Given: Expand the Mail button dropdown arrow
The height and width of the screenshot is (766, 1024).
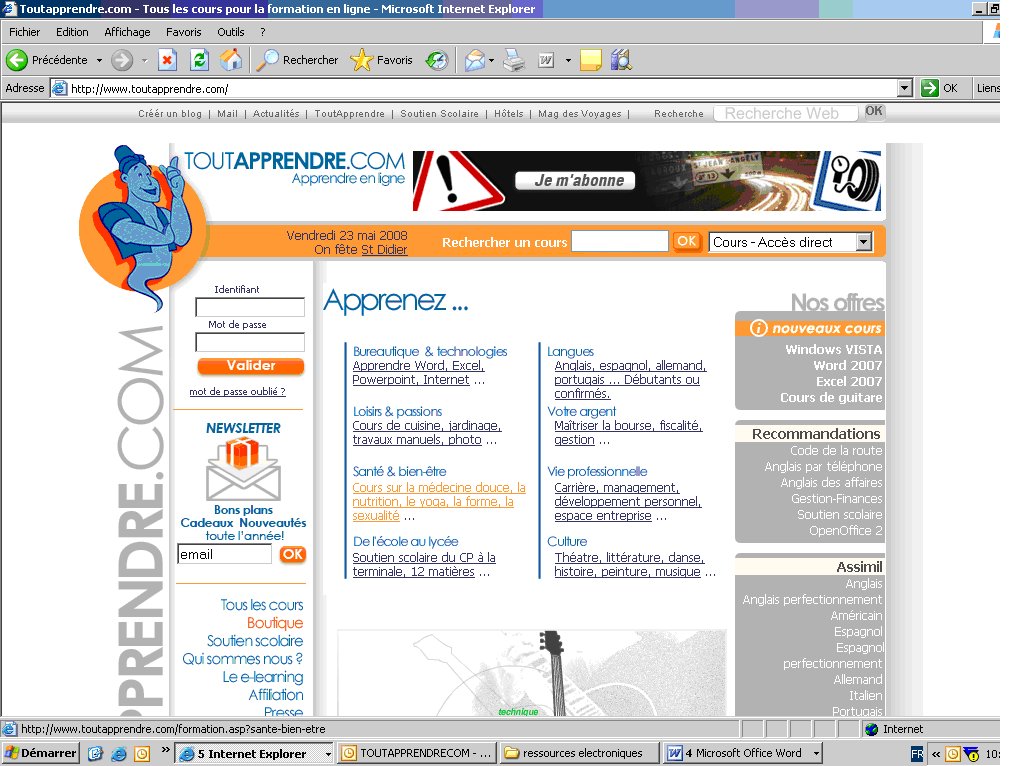Looking at the screenshot, I should pyautogui.click(x=491, y=60).
